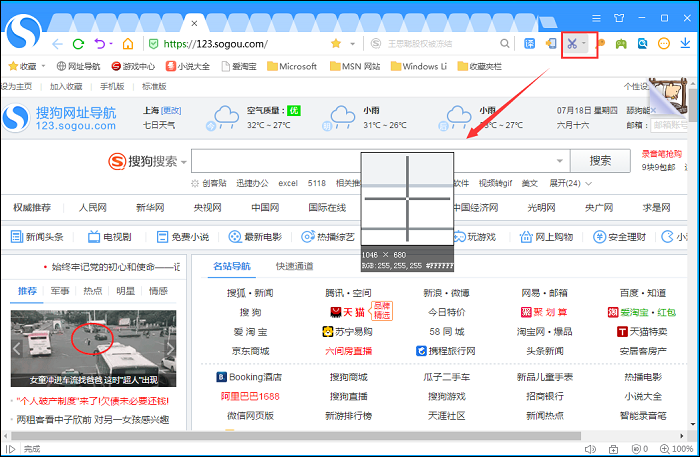Viewport: 700px width, 457px height.
Task: Reload the page with refresh icon
Action: 79,44
